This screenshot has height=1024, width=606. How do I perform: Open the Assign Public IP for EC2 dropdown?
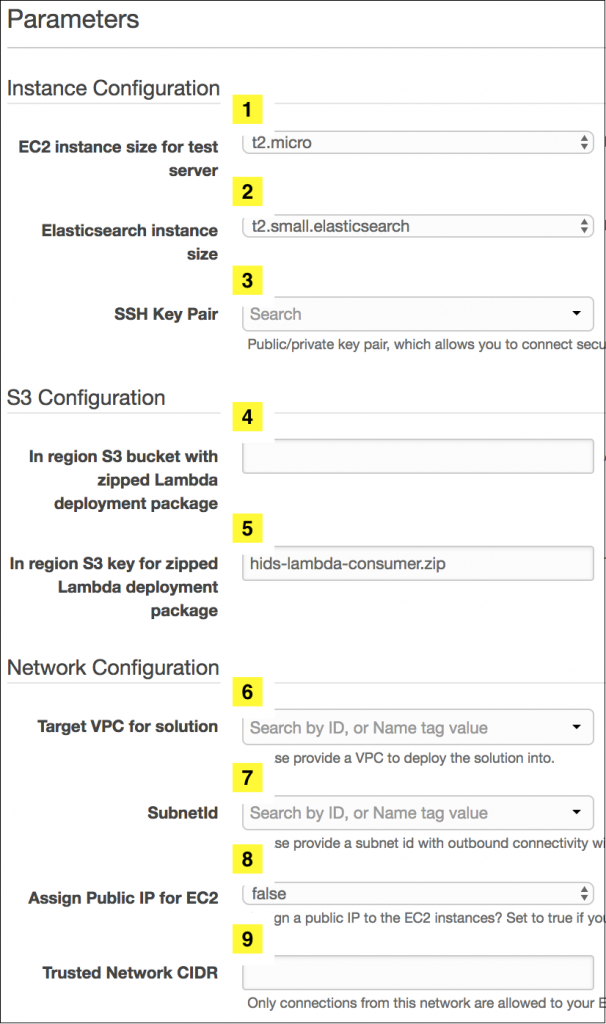416,893
